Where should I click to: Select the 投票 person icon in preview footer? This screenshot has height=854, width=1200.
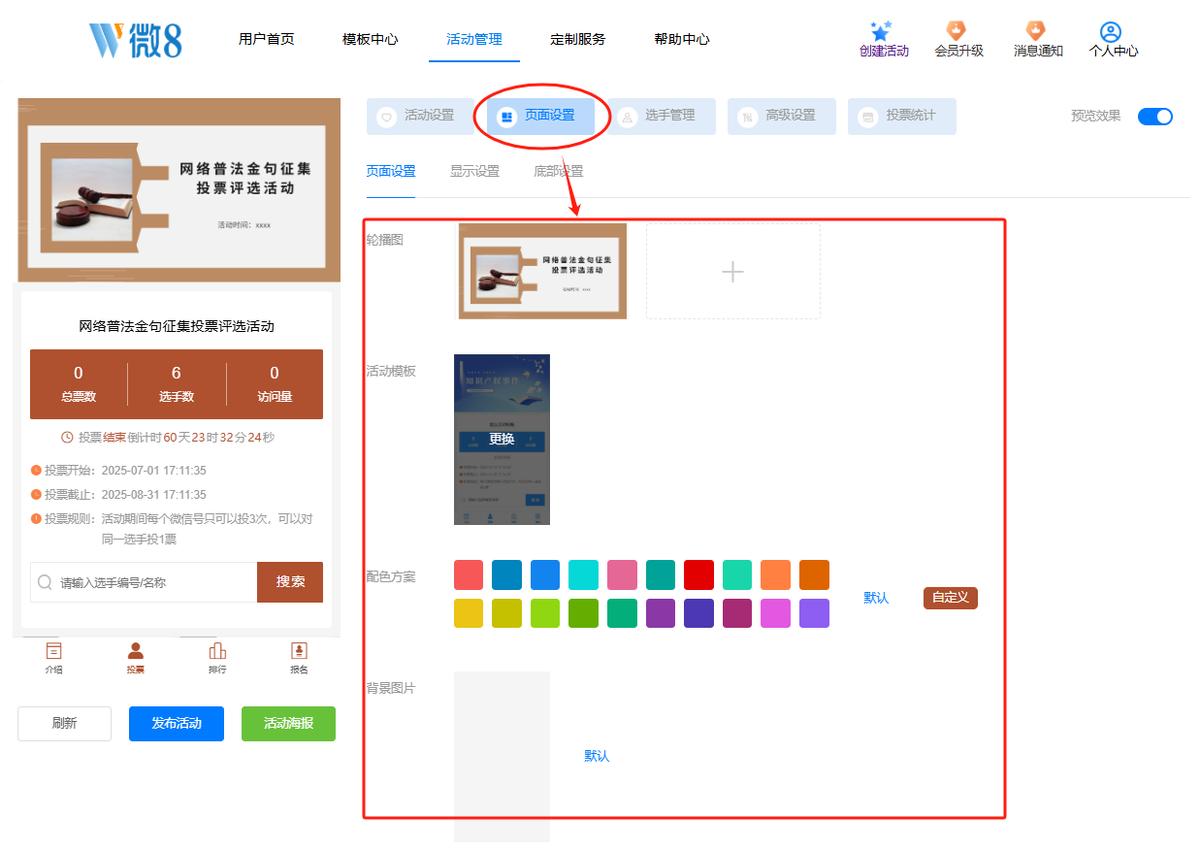(136, 651)
